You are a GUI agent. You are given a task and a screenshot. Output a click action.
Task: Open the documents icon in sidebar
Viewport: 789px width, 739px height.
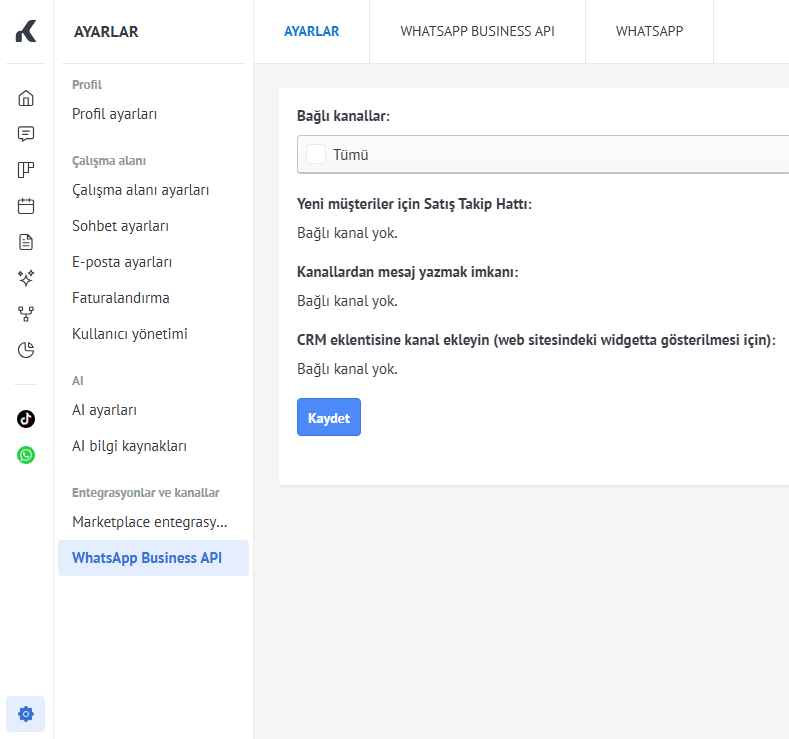[26, 242]
